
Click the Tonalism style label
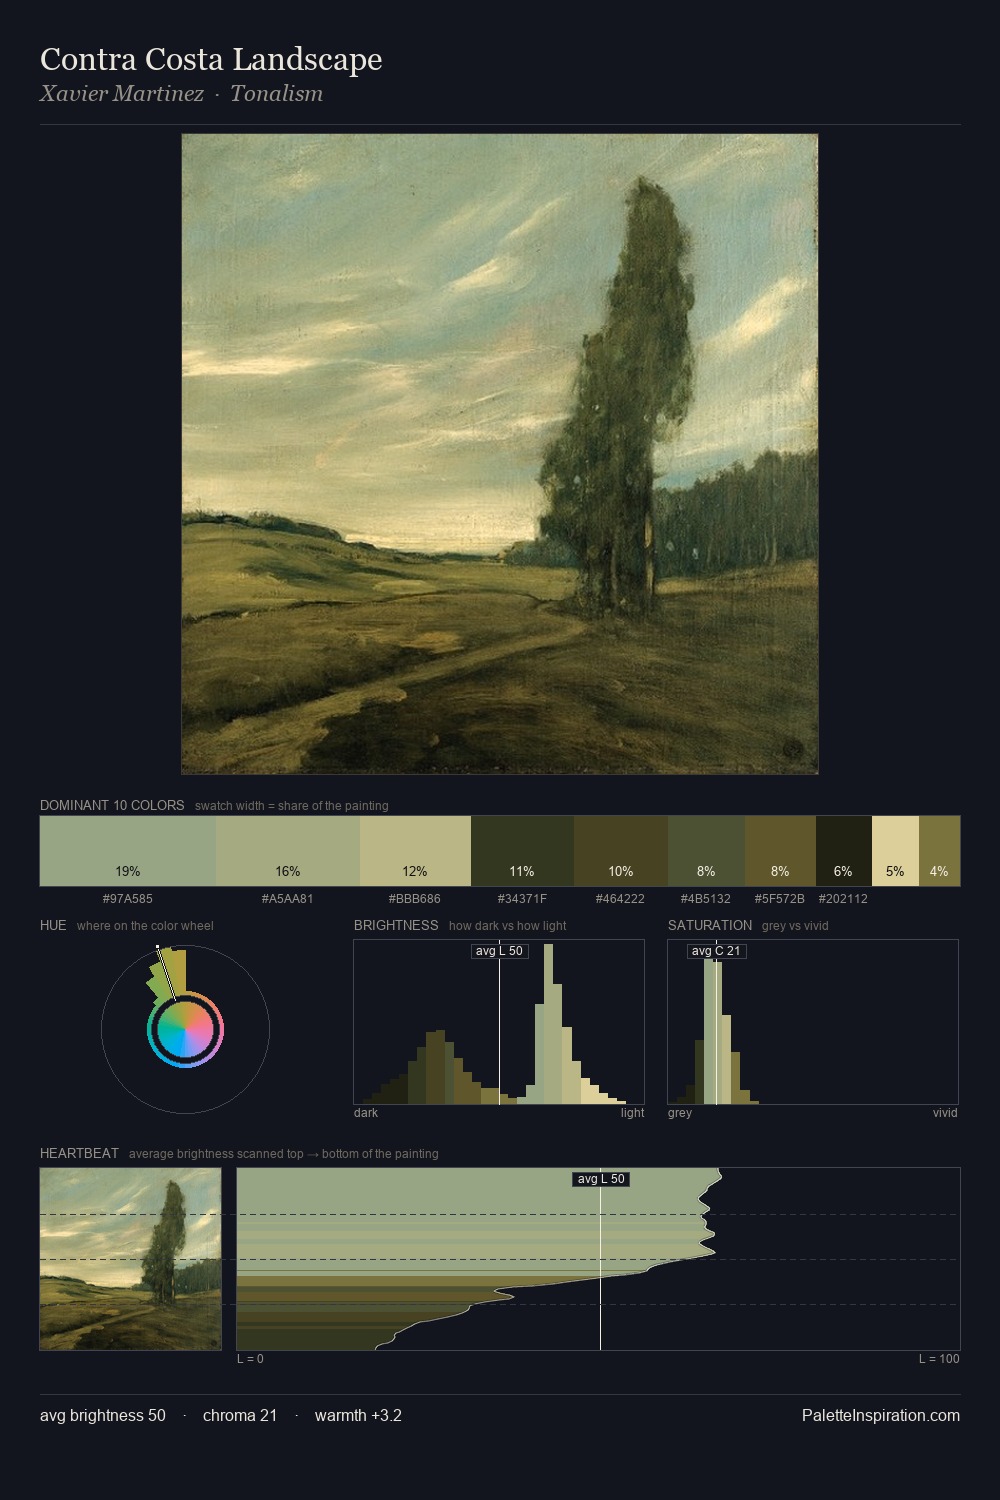pyautogui.click(x=277, y=93)
